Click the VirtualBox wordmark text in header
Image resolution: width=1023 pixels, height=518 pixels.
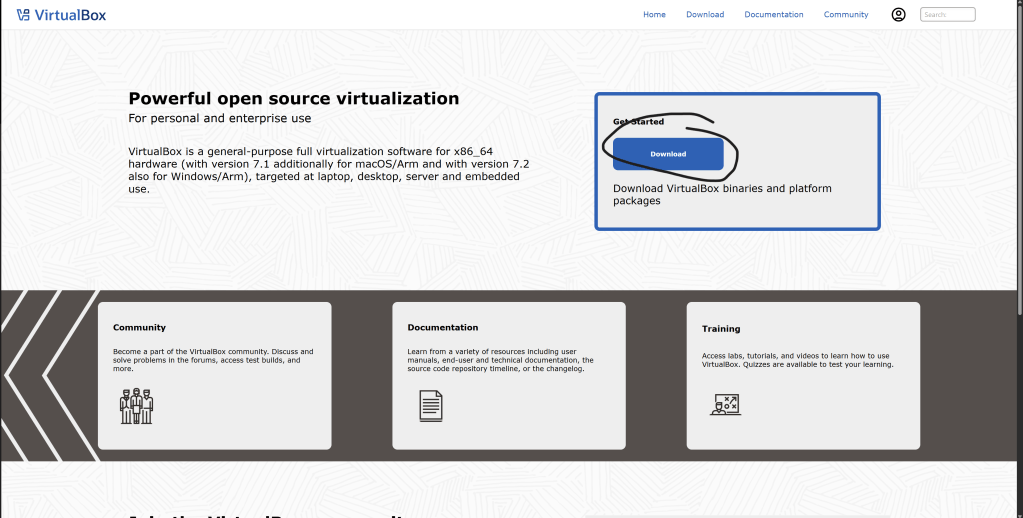click(70, 15)
